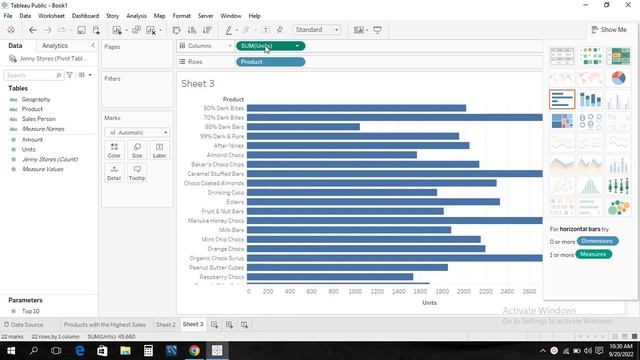Open the File menu
The image size is (640, 360).
click(8, 16)
